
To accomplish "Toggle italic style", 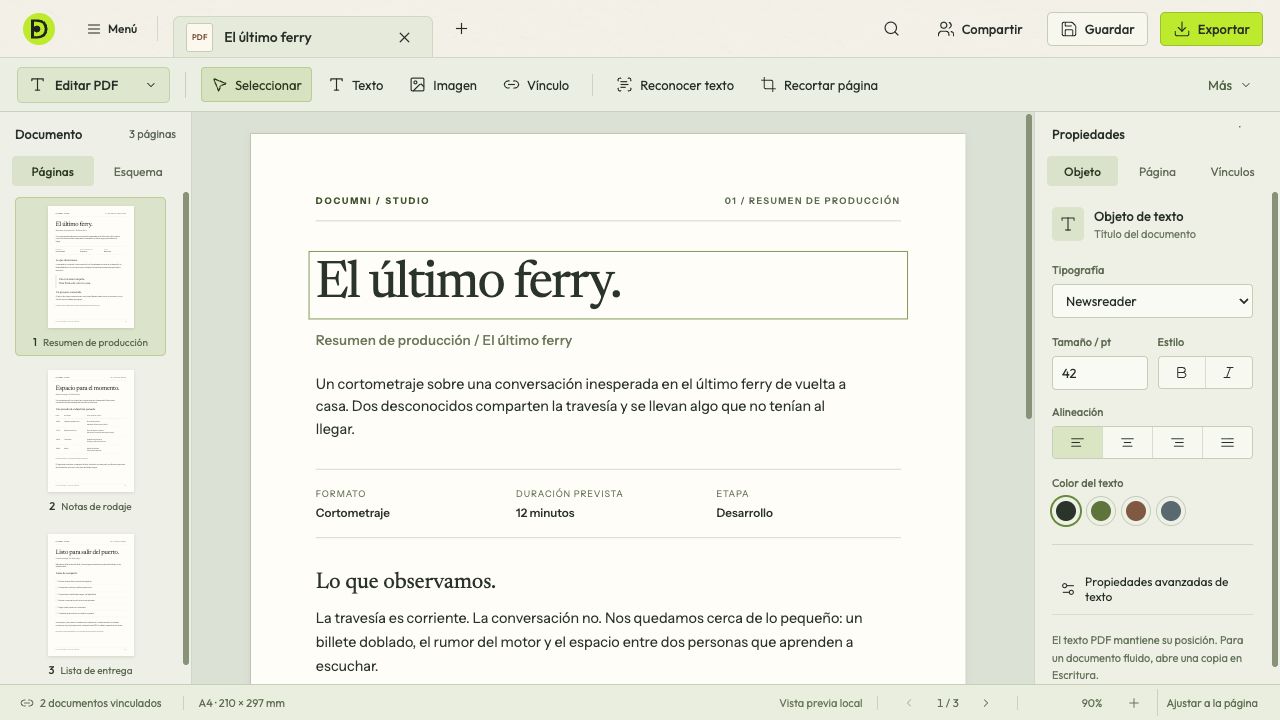I will [x=1228, y=373].
